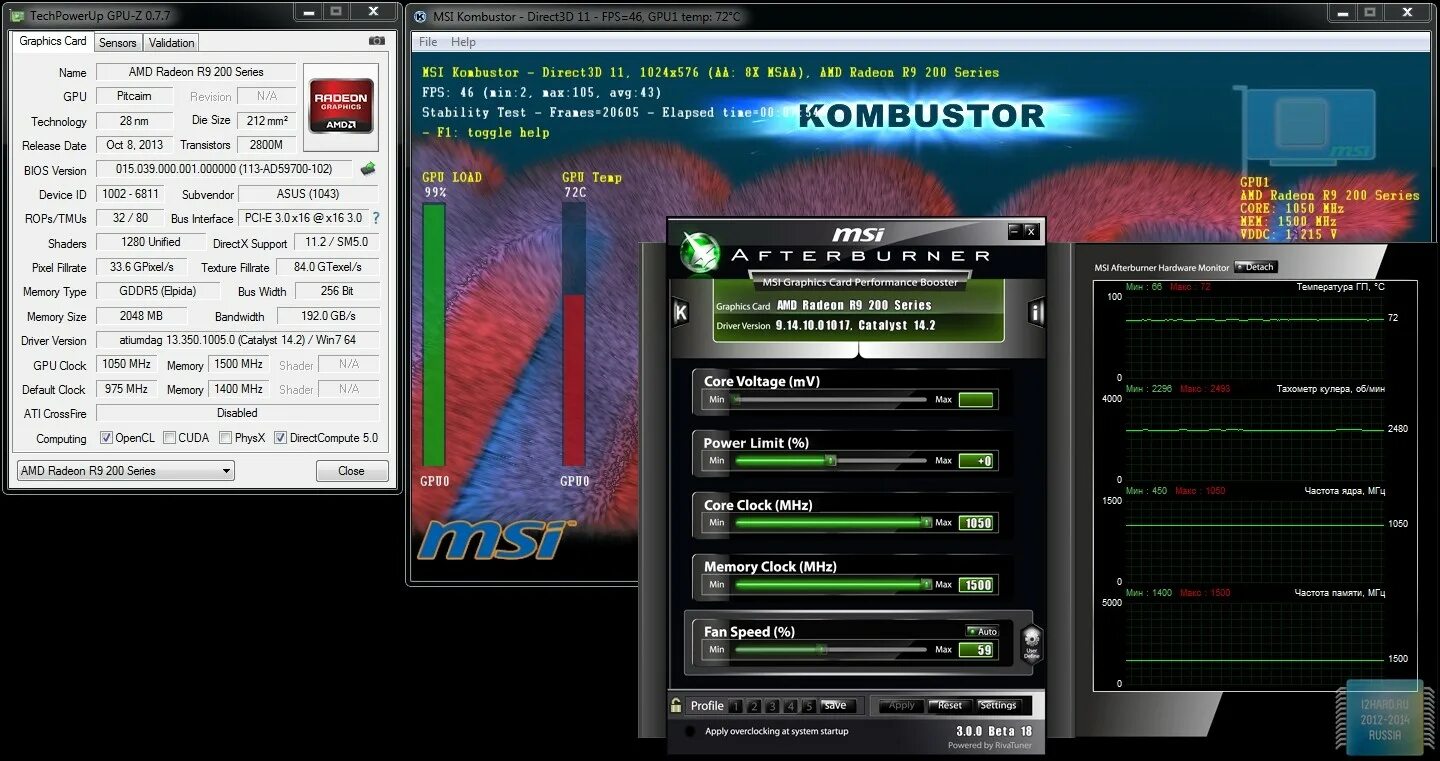Click the bus interface question mark icon
The image size is (1440, 761).
[x=376, y=218]
